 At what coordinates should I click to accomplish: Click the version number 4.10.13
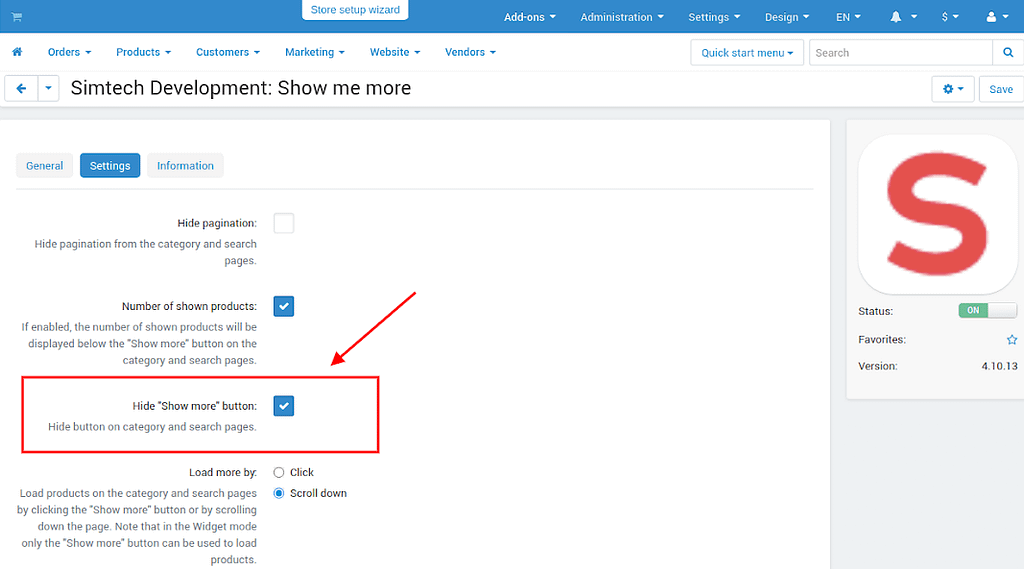click(x=999, y=366)
